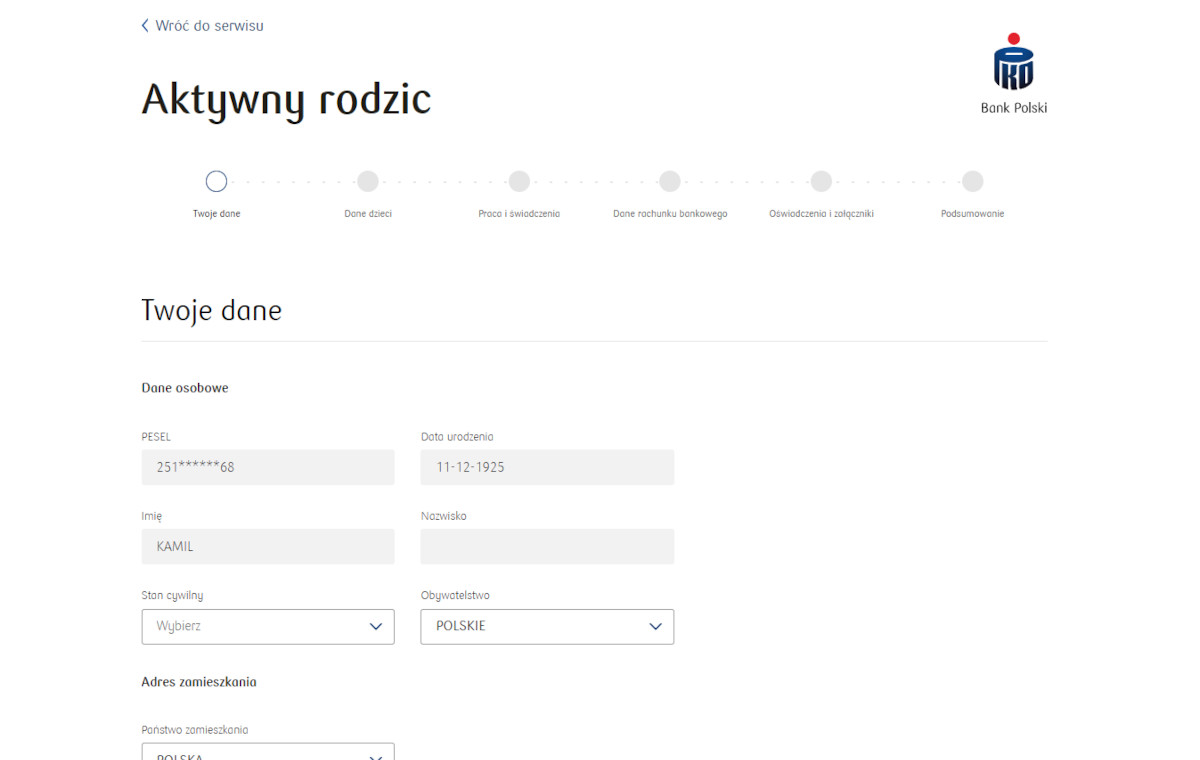Click the Podsumowanie step circle

972,181
